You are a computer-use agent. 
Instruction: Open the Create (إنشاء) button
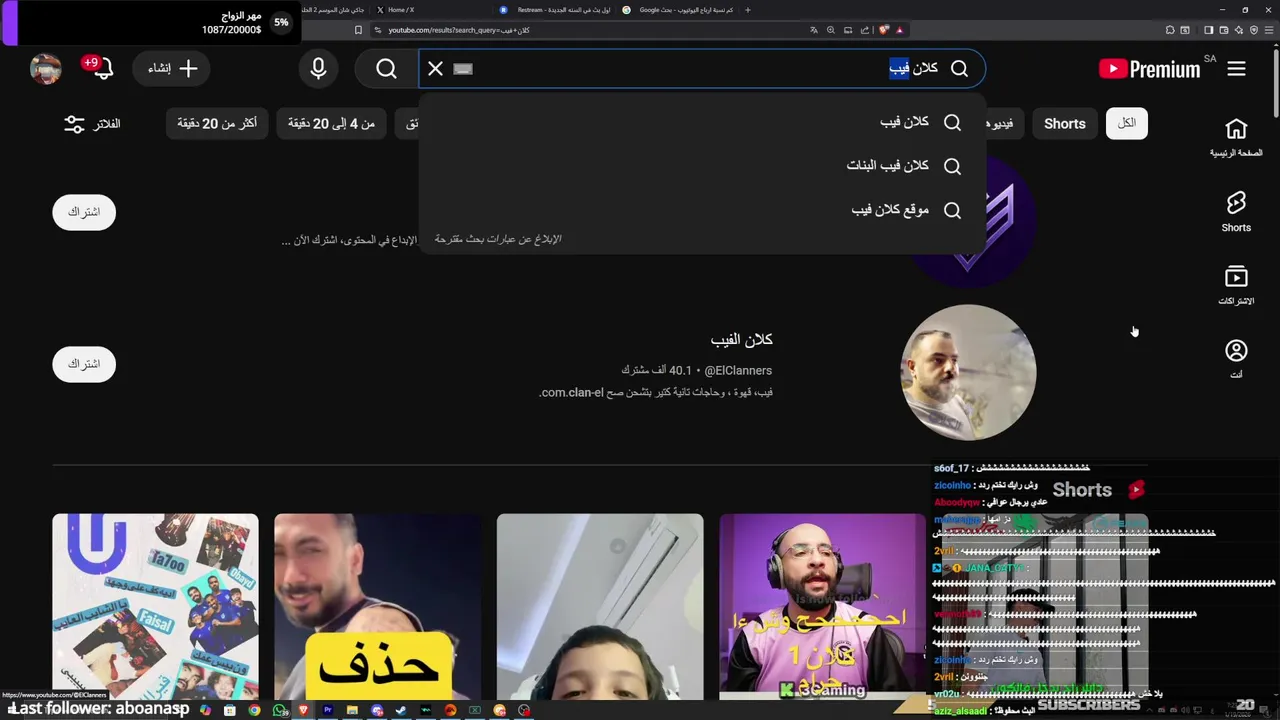(x=172, y=69)
